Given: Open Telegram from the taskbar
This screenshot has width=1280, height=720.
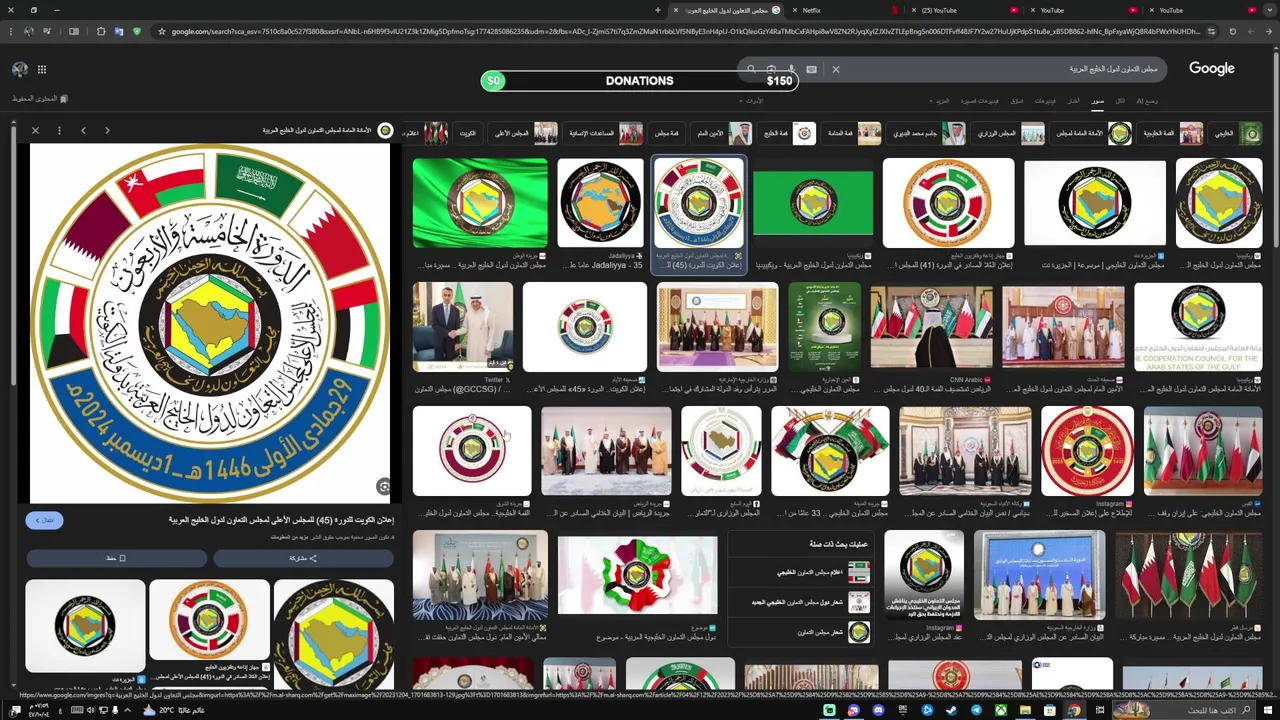Looking at the screenshot, I should click(976, 710).
